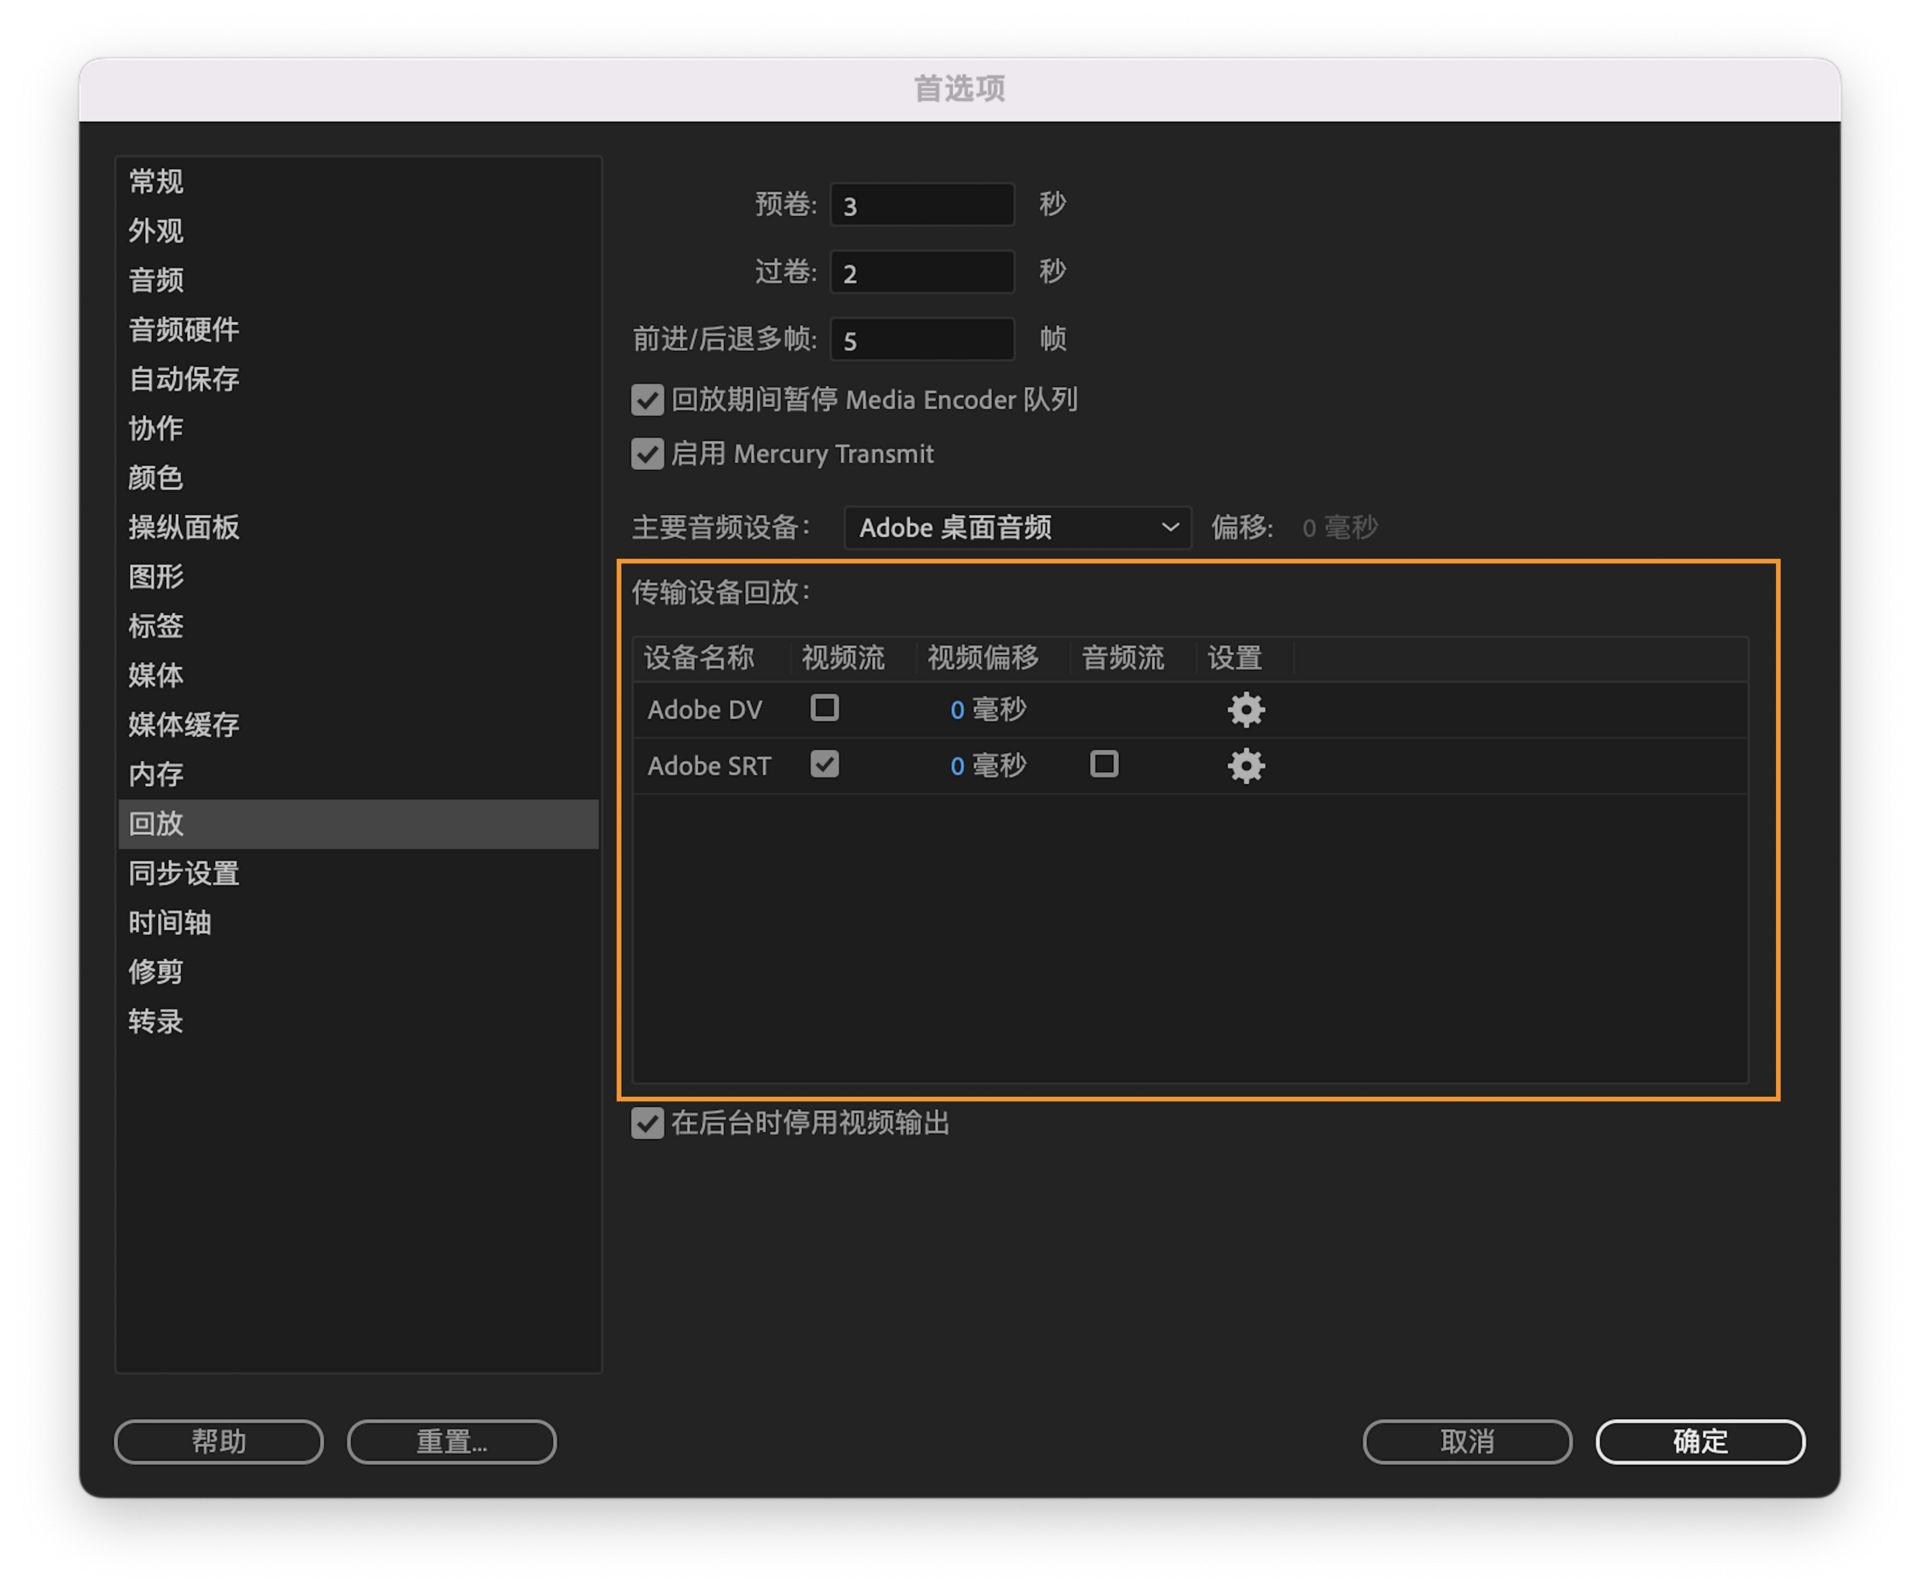This screenshot has height=1593, width=1920.
Task: Confirm preferences with 确定 button
Action: pyautogui.click(x=1699, y=1441)
